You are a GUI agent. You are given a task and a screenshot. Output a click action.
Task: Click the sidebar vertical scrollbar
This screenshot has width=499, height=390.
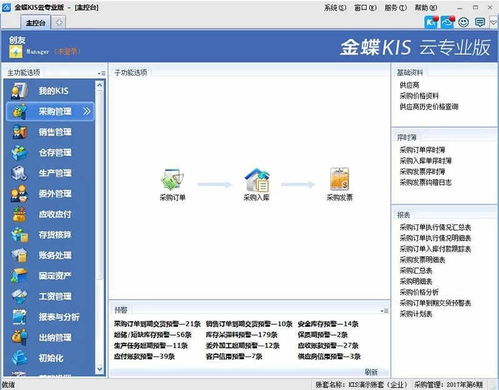99,227
